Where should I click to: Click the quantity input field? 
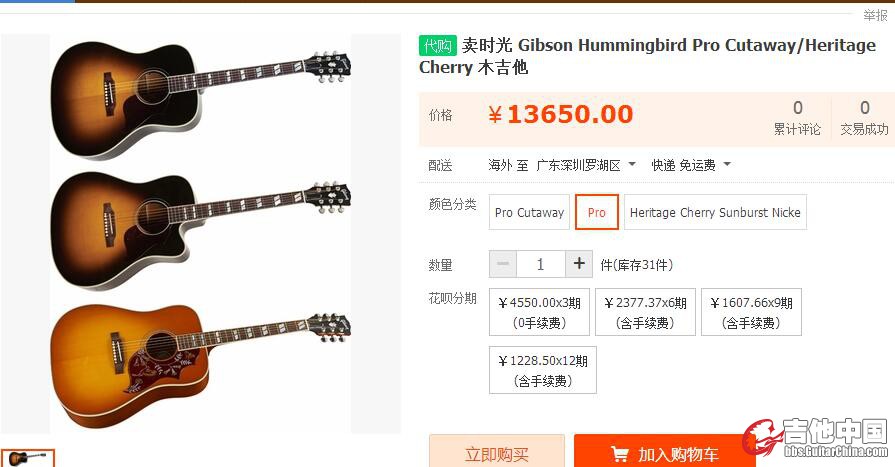click(x=541, y=264)
